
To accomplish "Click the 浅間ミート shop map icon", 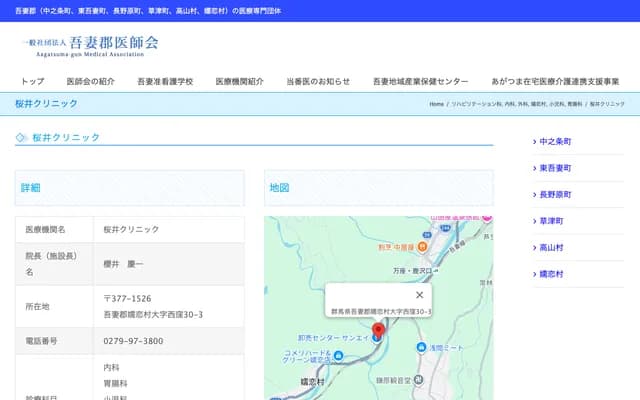I will (x=421, y=347).
